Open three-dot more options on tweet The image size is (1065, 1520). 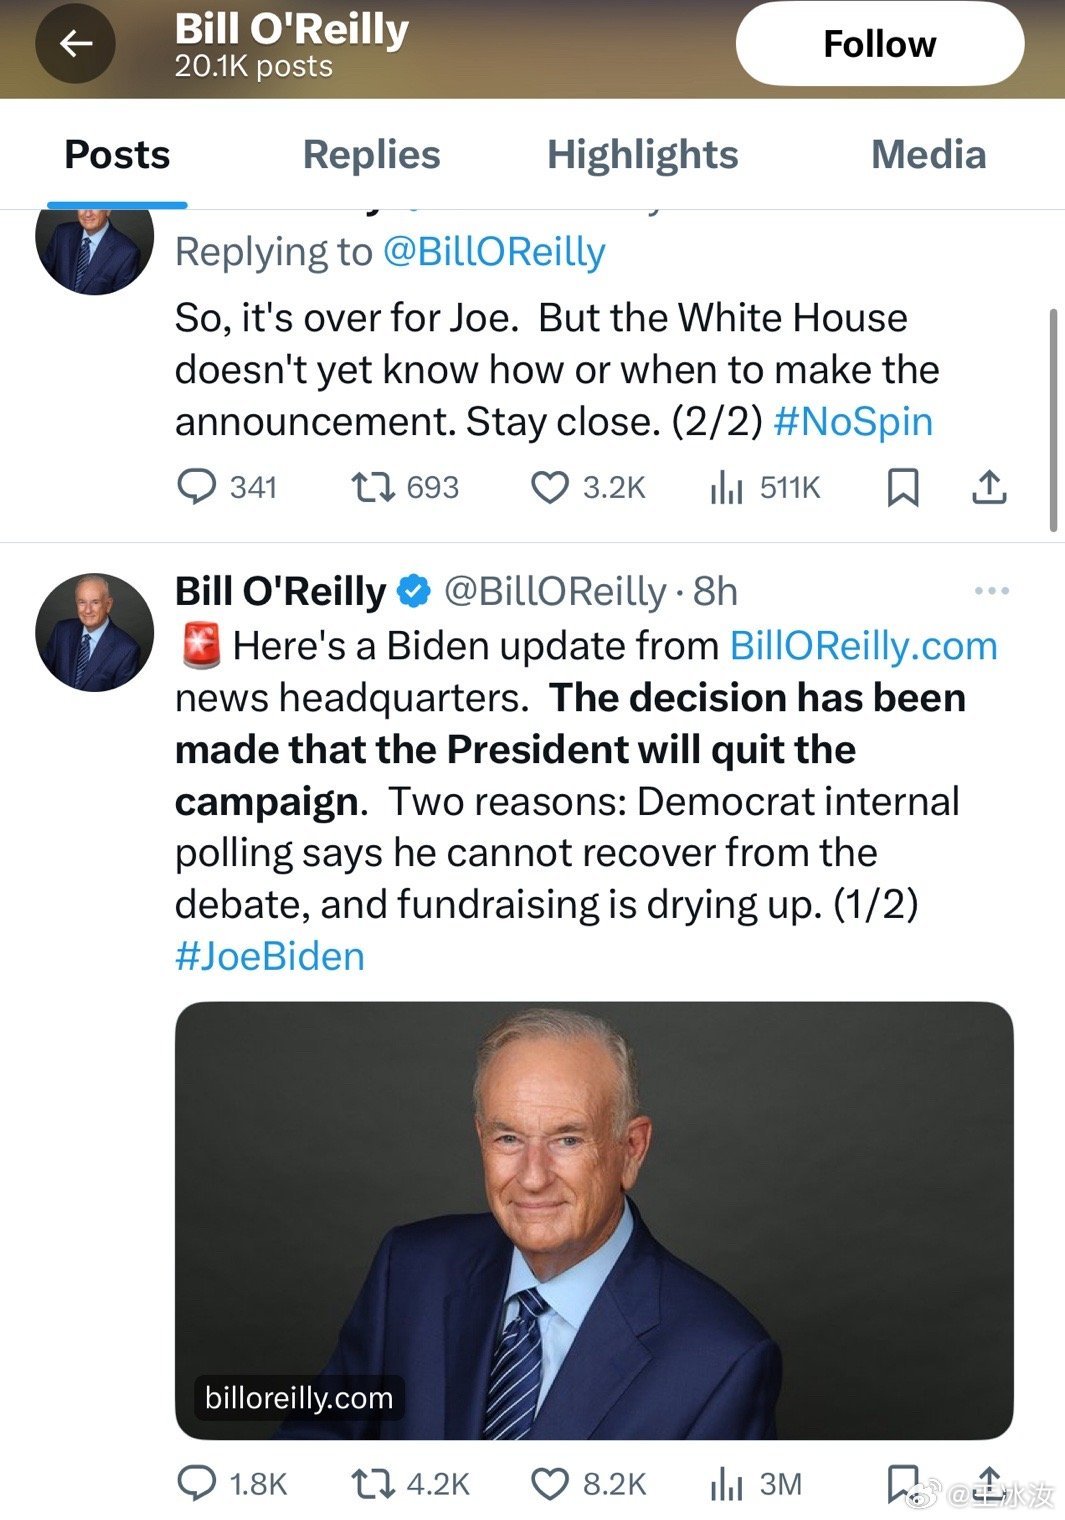[991, 591]
